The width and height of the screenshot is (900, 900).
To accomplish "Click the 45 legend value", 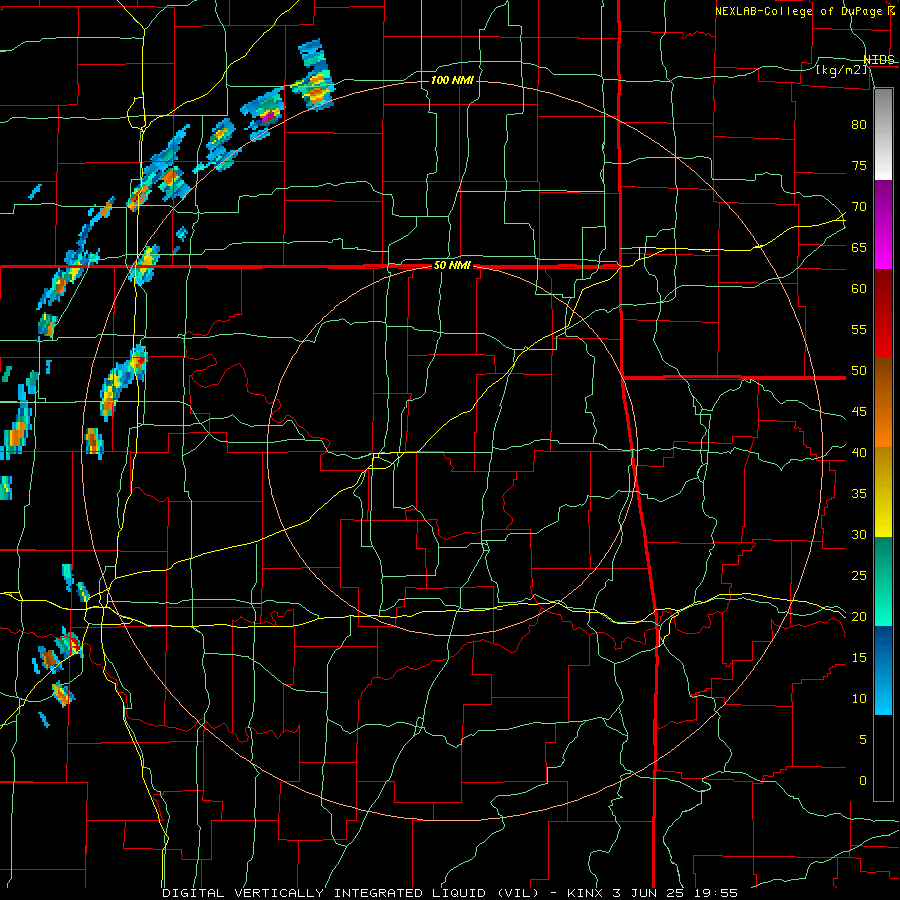I will (x=859, y=412).
